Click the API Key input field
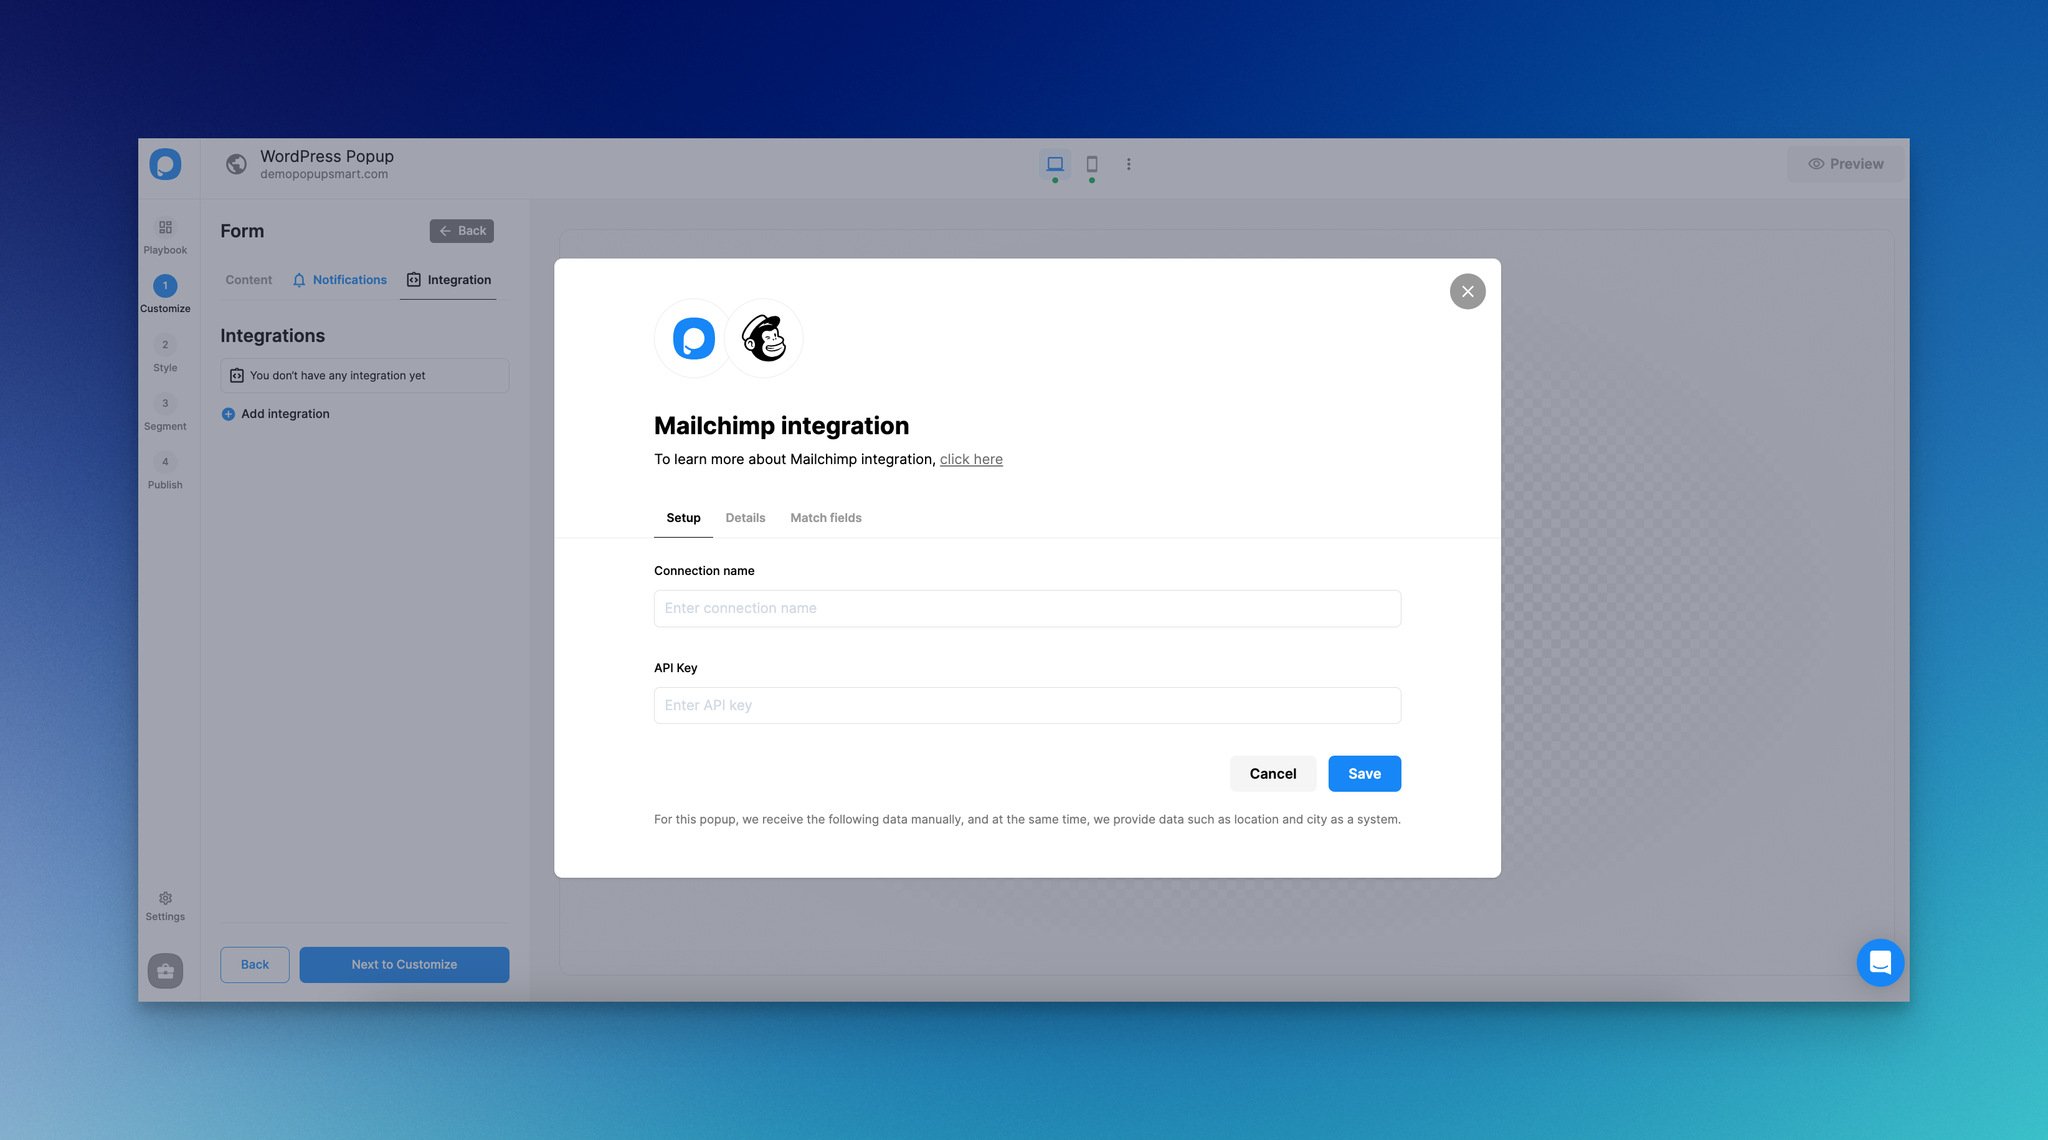 pyautogui.click(x=1028, y=705)
